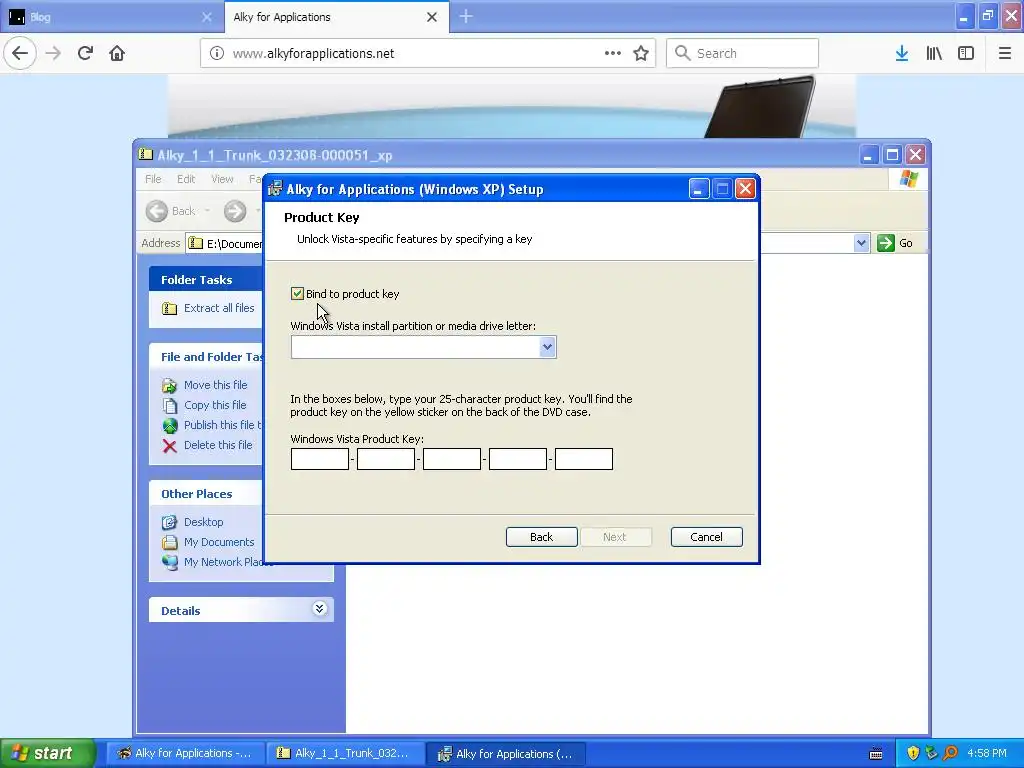This screenshot has height=768, width=1024.
Task: Click the third product key box
Action: coord(451,459)
